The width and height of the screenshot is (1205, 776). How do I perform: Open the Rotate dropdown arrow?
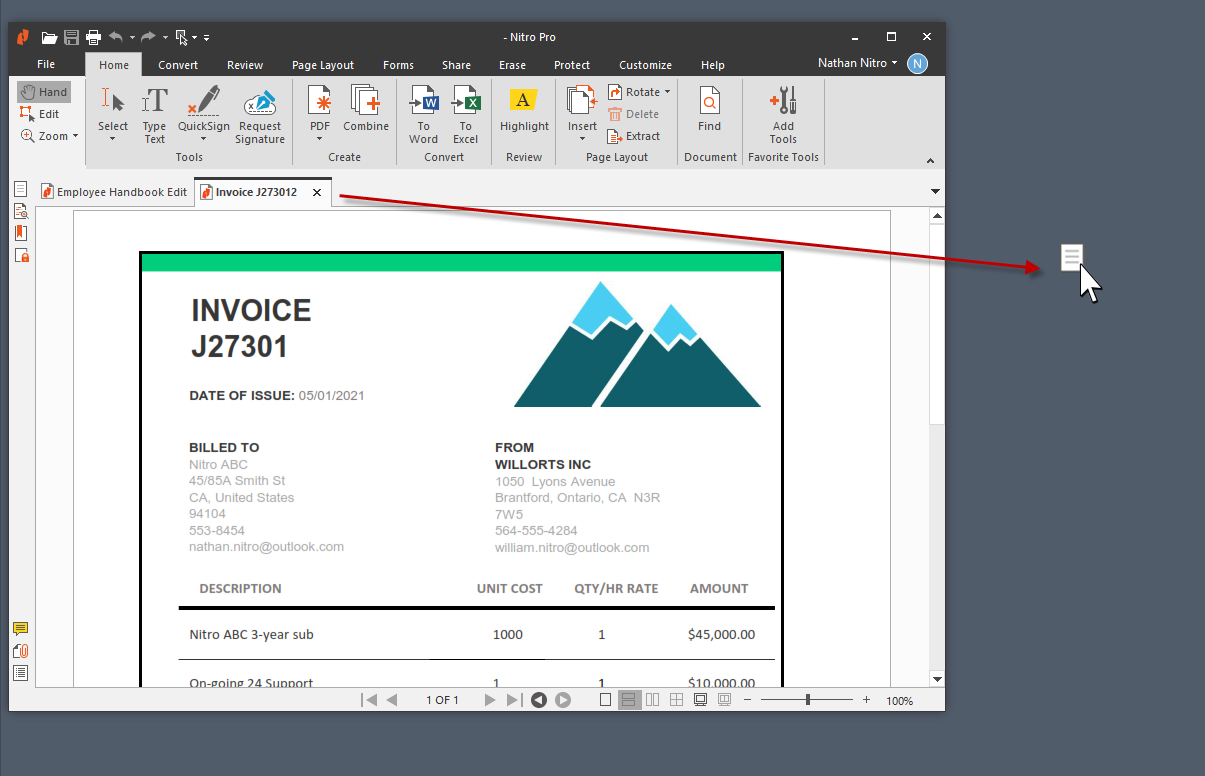667,92
